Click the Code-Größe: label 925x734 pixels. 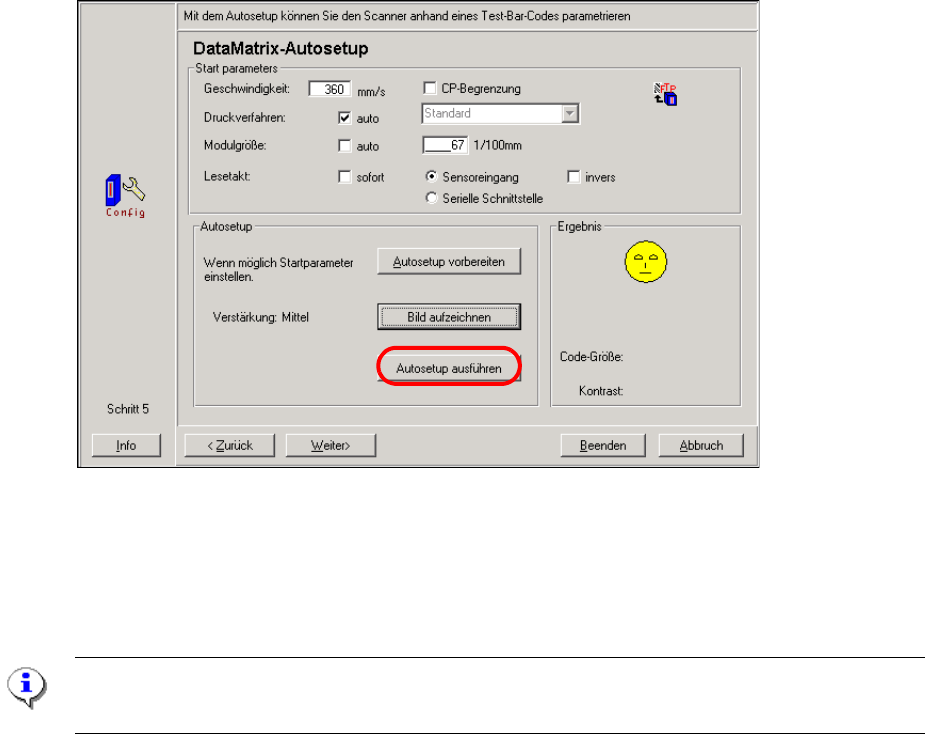pos(591,357)
